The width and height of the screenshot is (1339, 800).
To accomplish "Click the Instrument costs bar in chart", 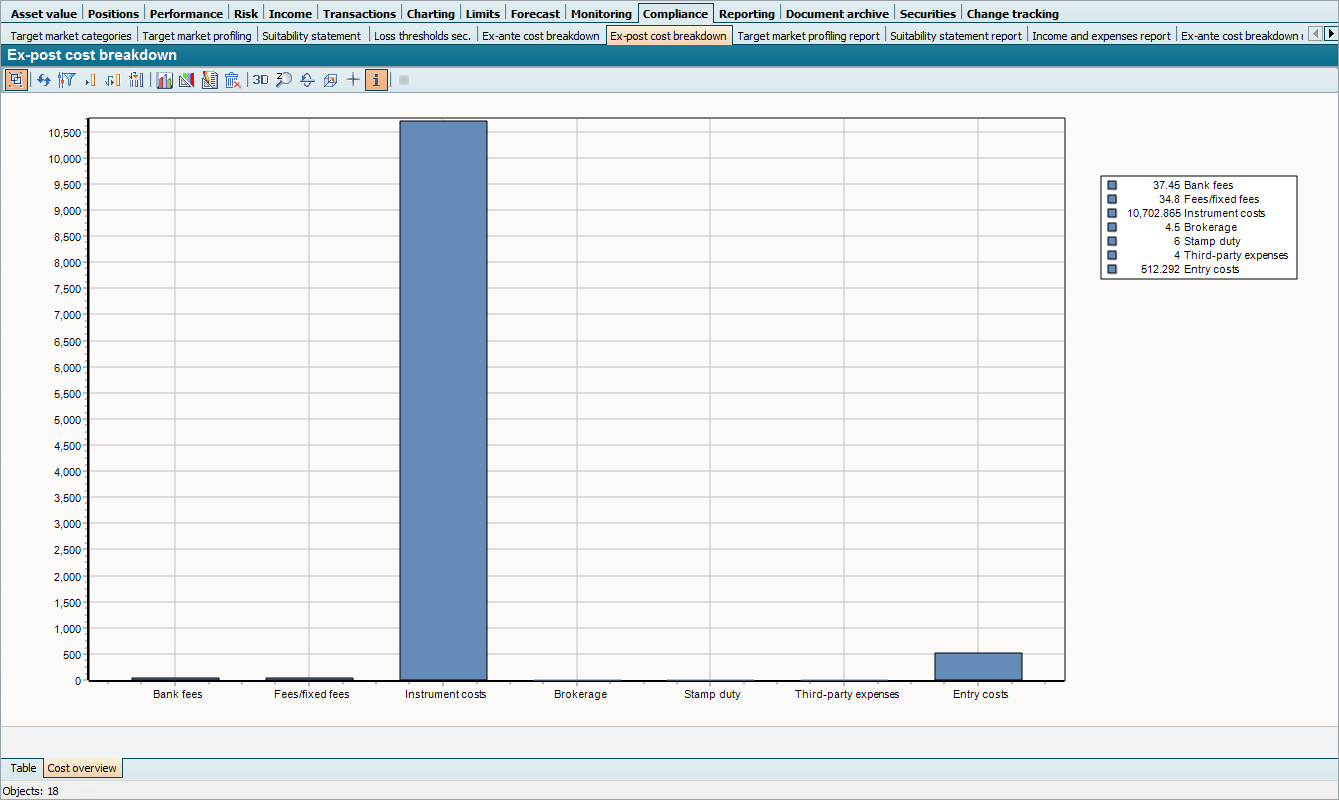I will (443, 400).
